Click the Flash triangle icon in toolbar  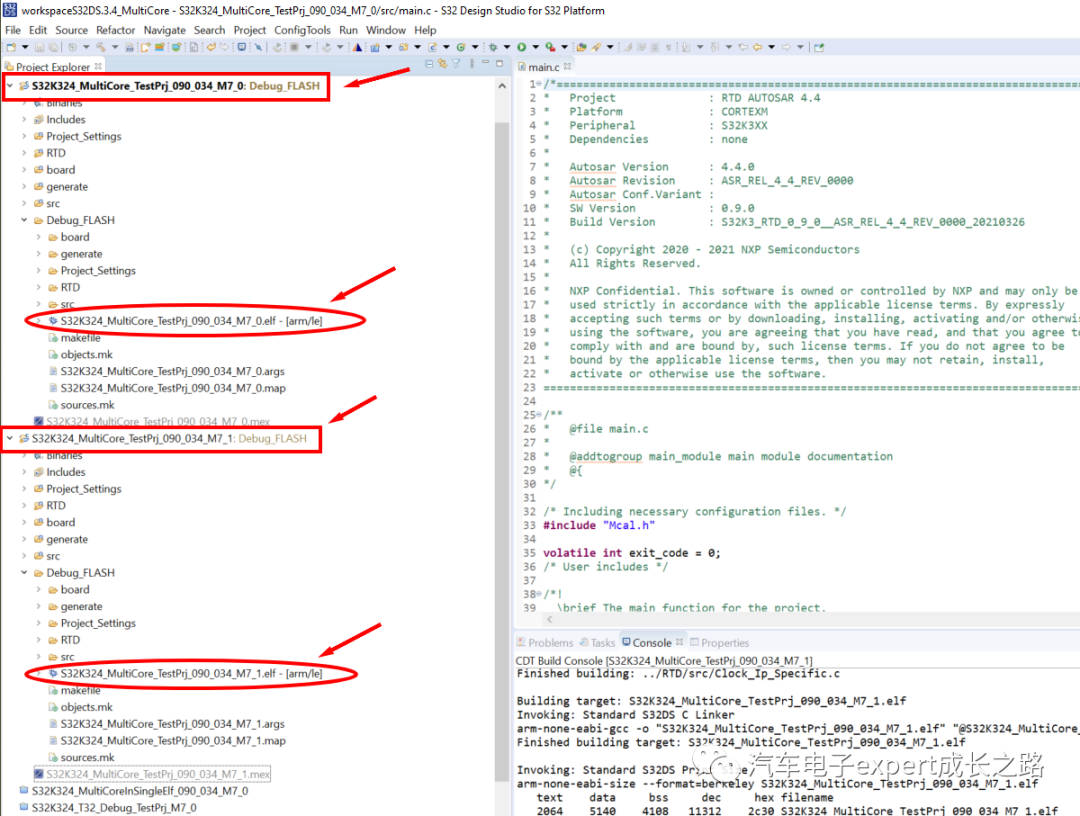pos(357,48)
